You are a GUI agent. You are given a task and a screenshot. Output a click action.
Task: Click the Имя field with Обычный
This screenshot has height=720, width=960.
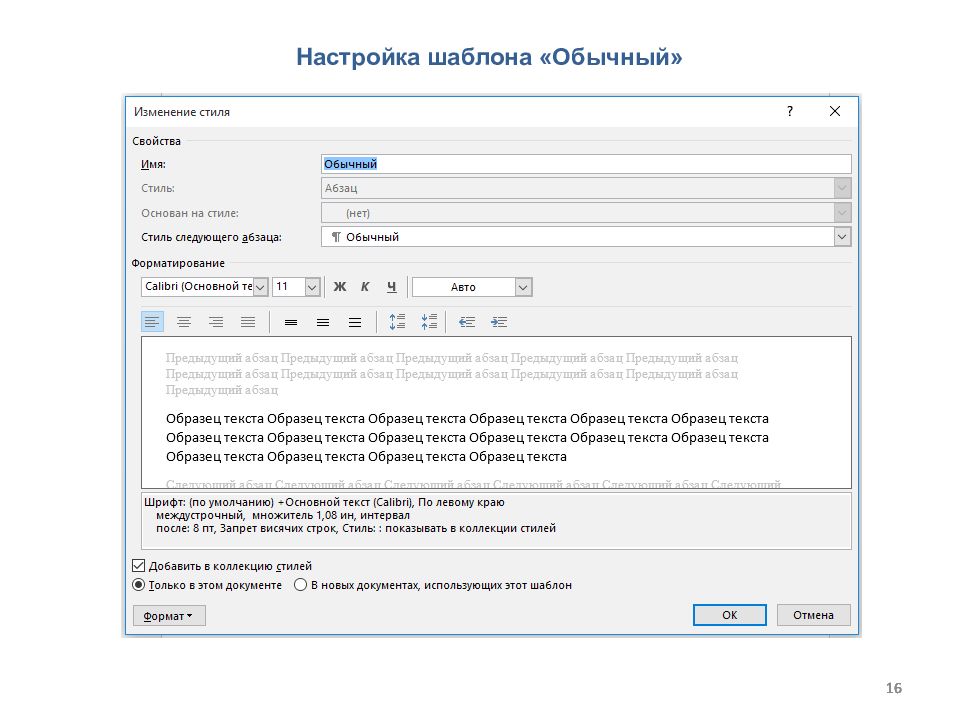pyautogui.click(x=586, y=163)
